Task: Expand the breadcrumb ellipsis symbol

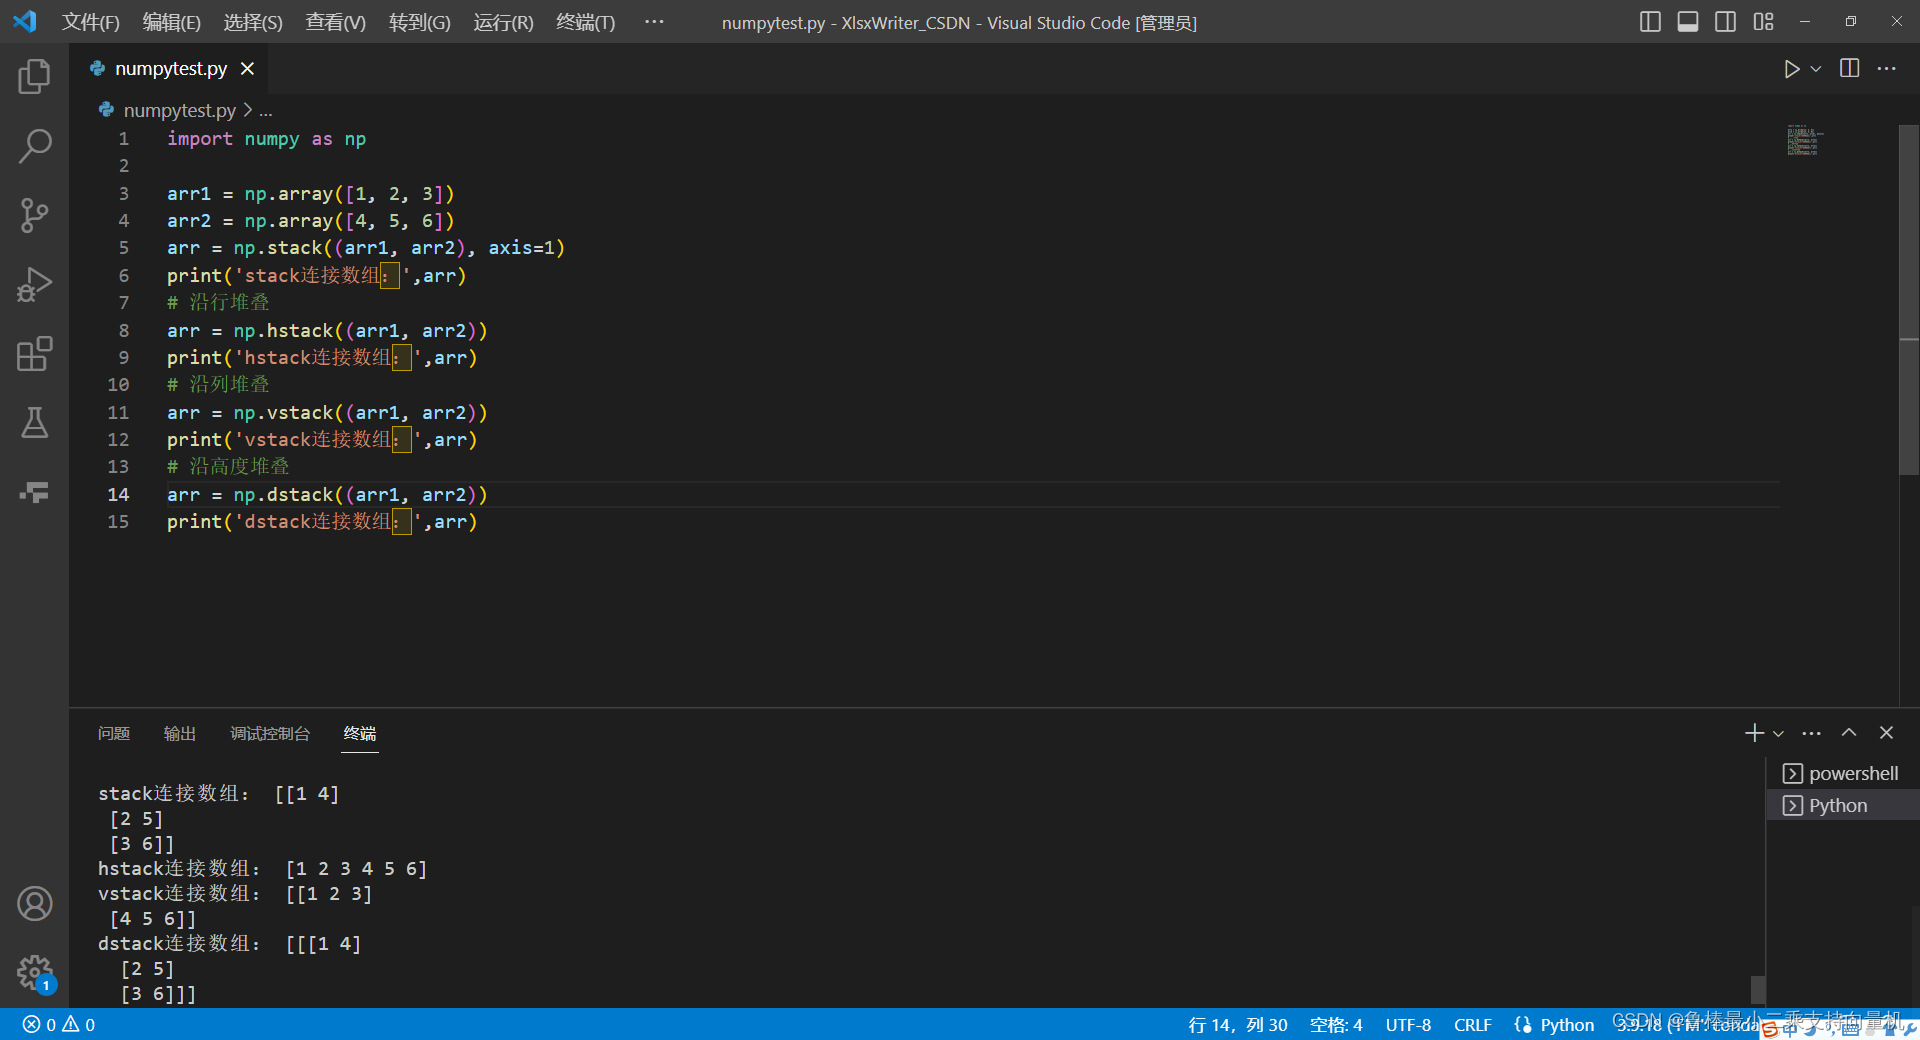Action: pyautogui.click(x=266, y=111)
